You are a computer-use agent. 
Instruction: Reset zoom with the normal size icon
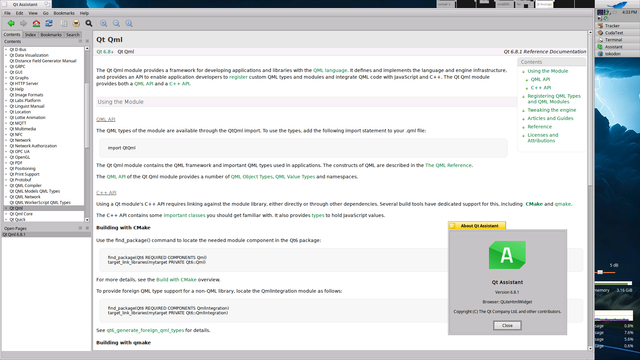[129, 23]
